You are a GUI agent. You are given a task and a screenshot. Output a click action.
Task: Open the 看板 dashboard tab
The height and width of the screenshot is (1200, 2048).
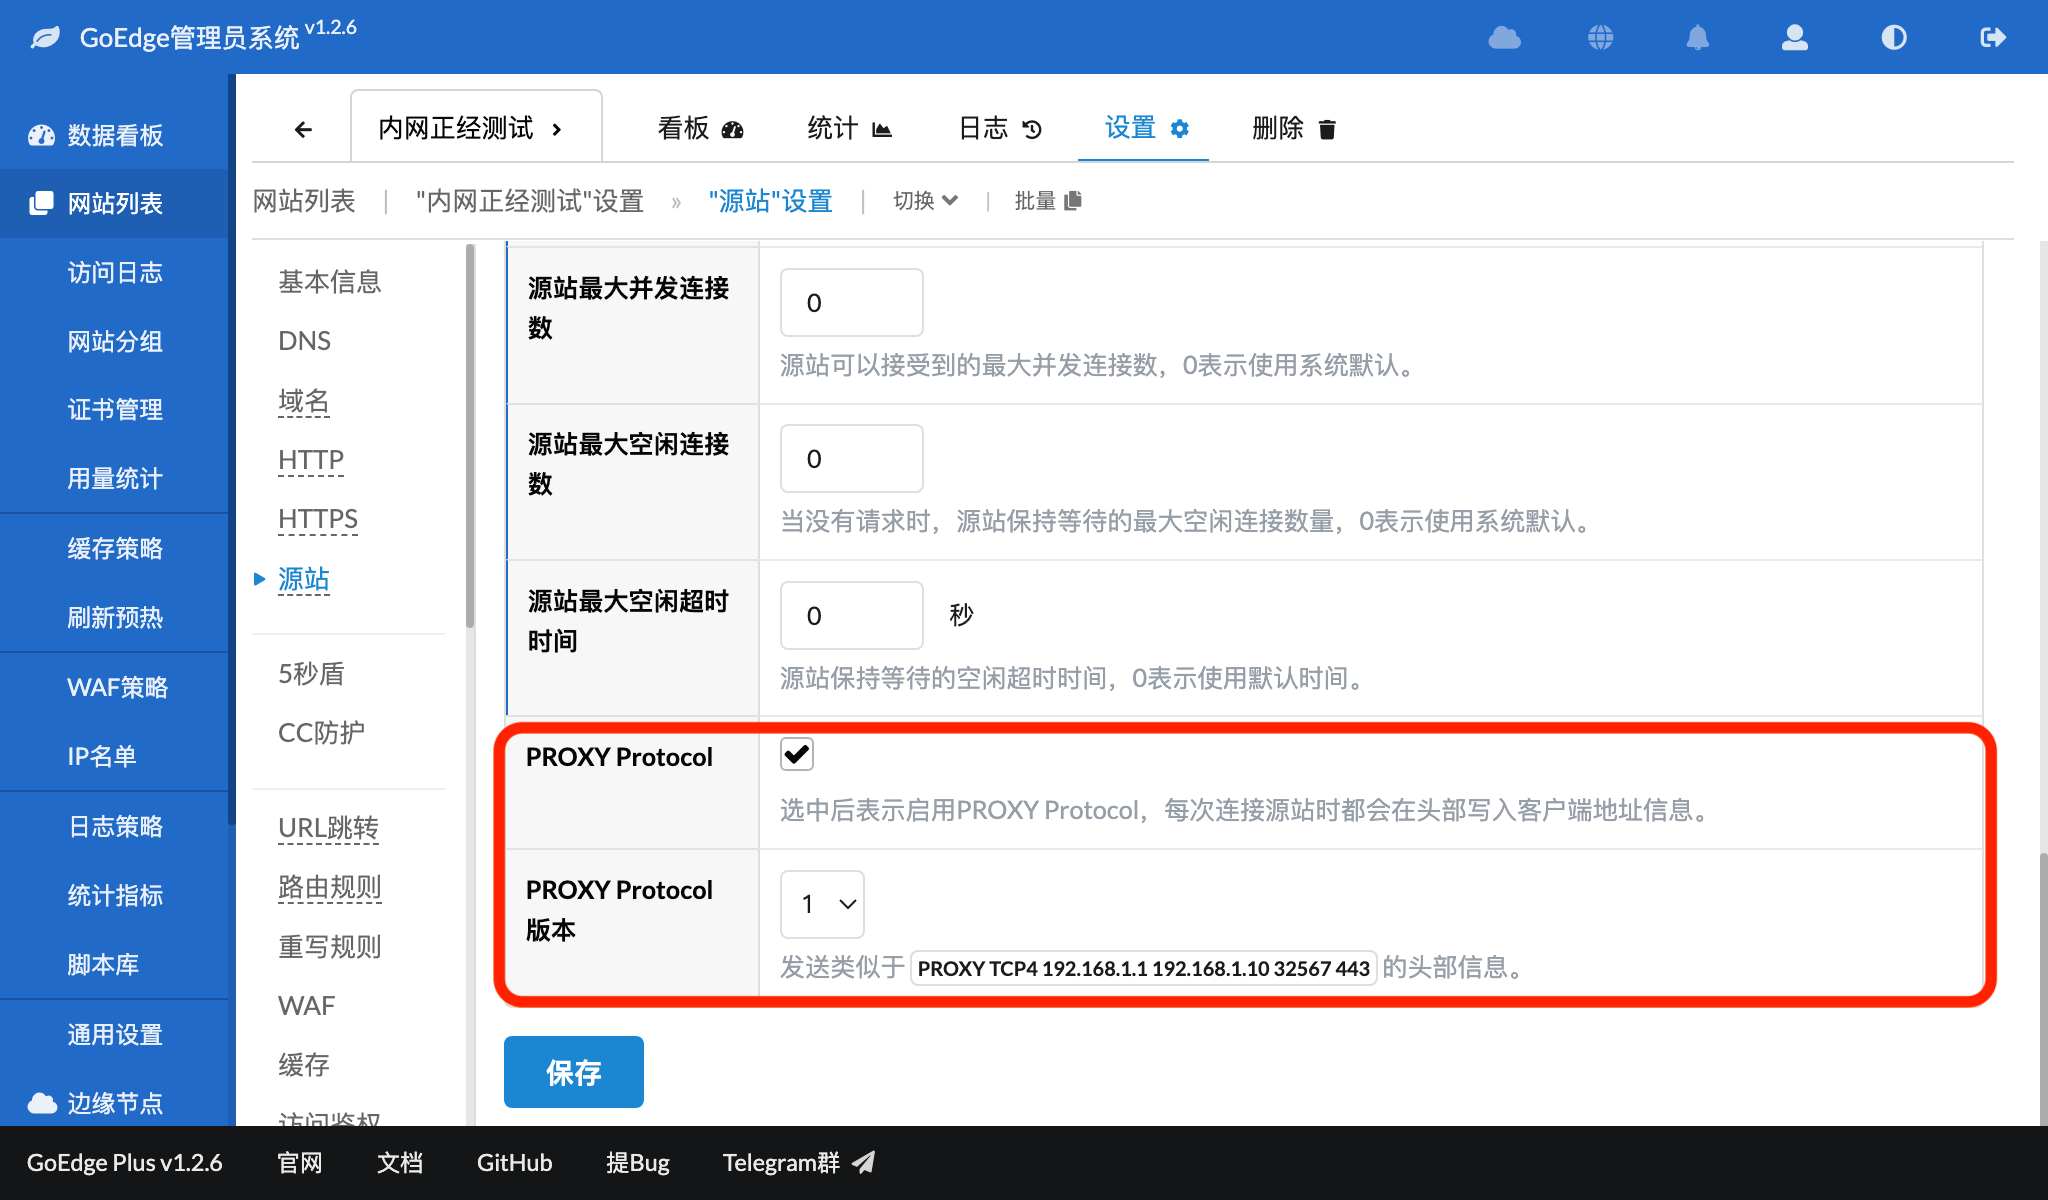click(x=700, y=128)
